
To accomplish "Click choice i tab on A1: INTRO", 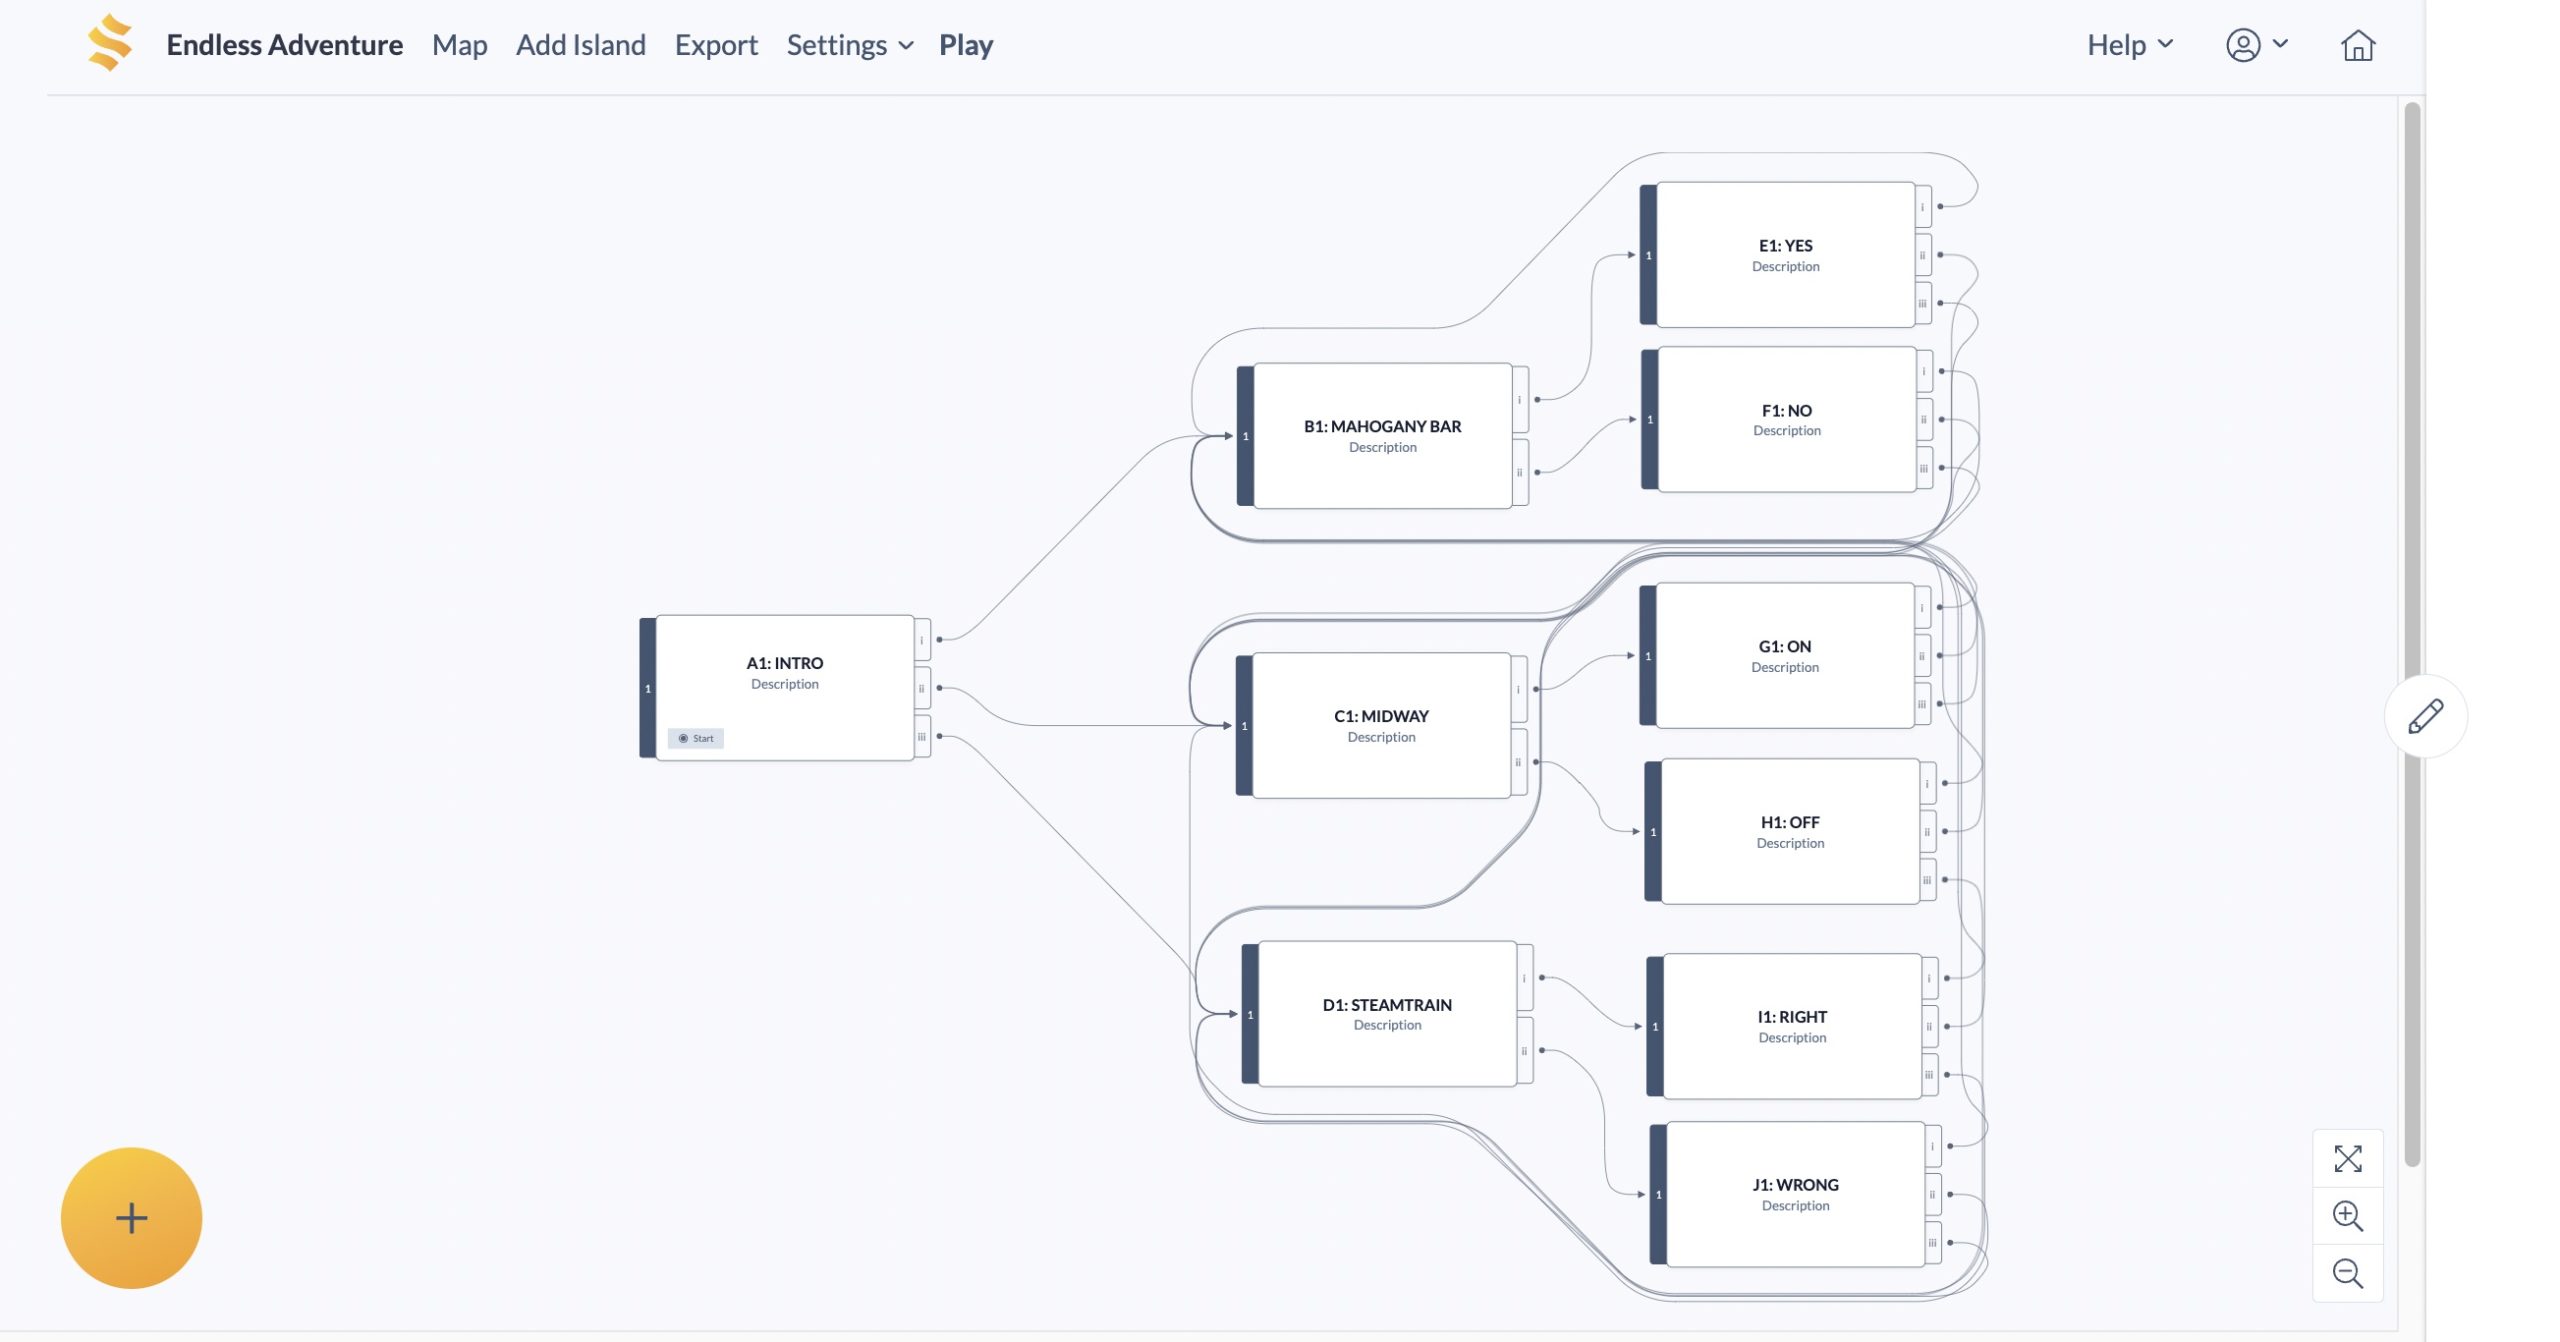I will tap(922, 640).
